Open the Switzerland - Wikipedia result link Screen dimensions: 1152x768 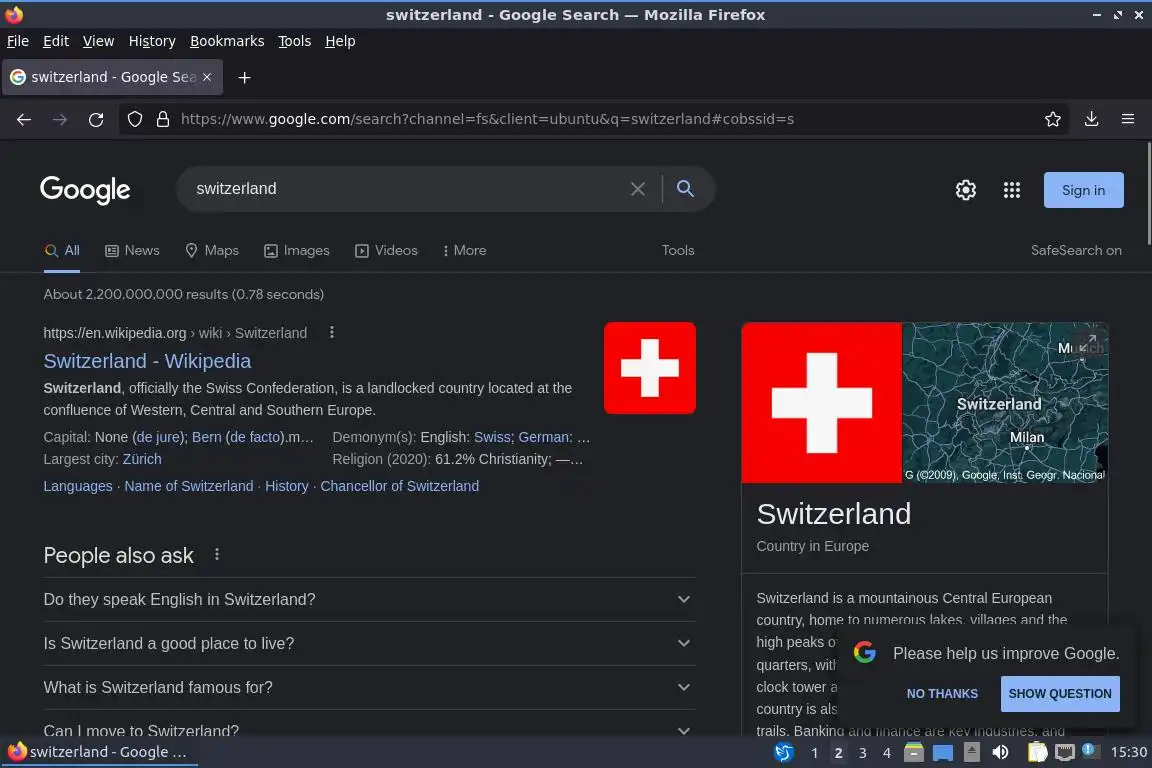pos(147,361)
